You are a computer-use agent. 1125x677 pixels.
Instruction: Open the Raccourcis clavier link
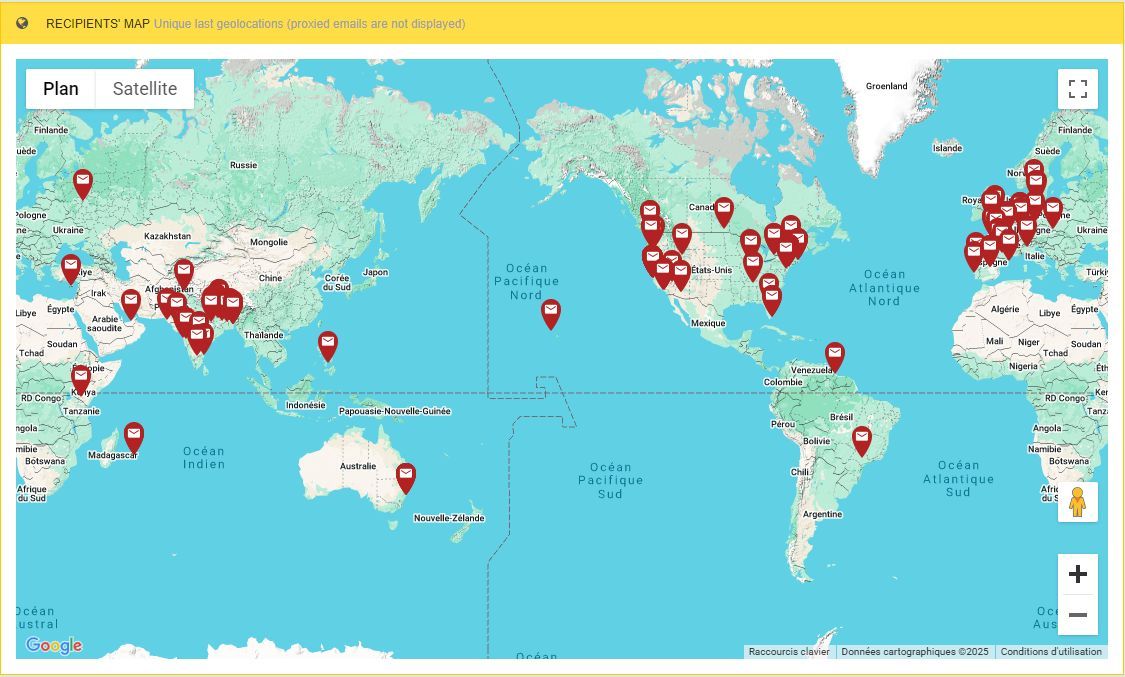click(789, 651)
